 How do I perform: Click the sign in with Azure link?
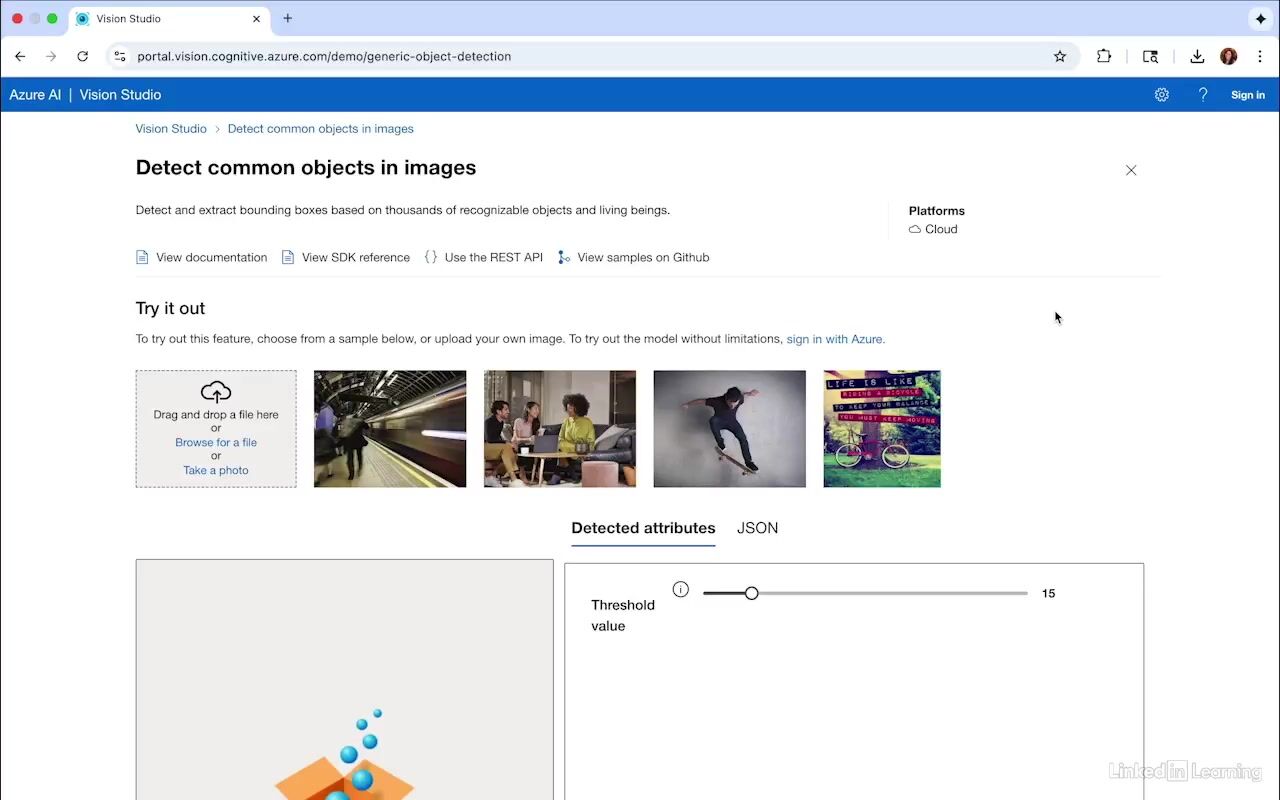click(x=834, y=339)
